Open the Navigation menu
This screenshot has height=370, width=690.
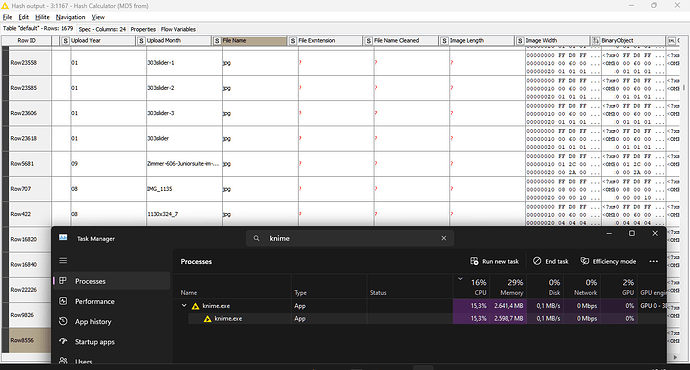coord(70,17)
